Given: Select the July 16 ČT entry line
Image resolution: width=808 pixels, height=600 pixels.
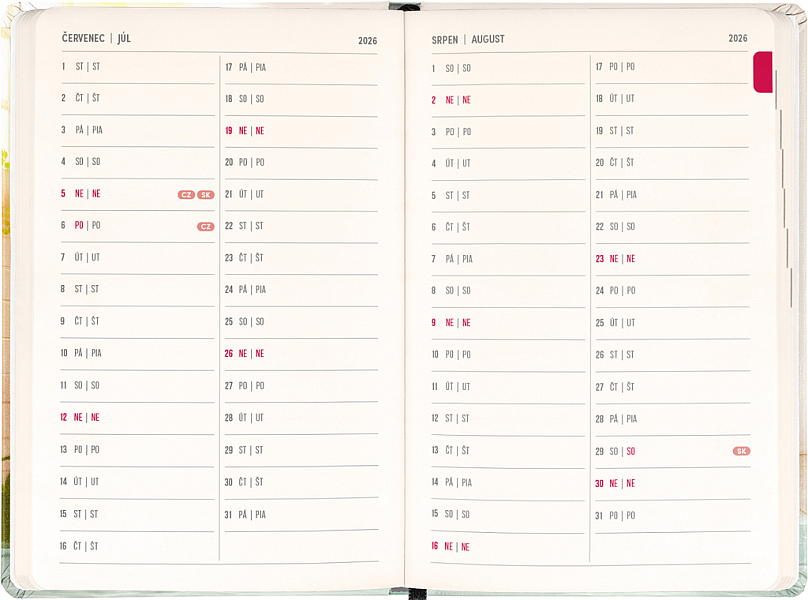Looking at the screenshot, I should (x=137, y=546).
